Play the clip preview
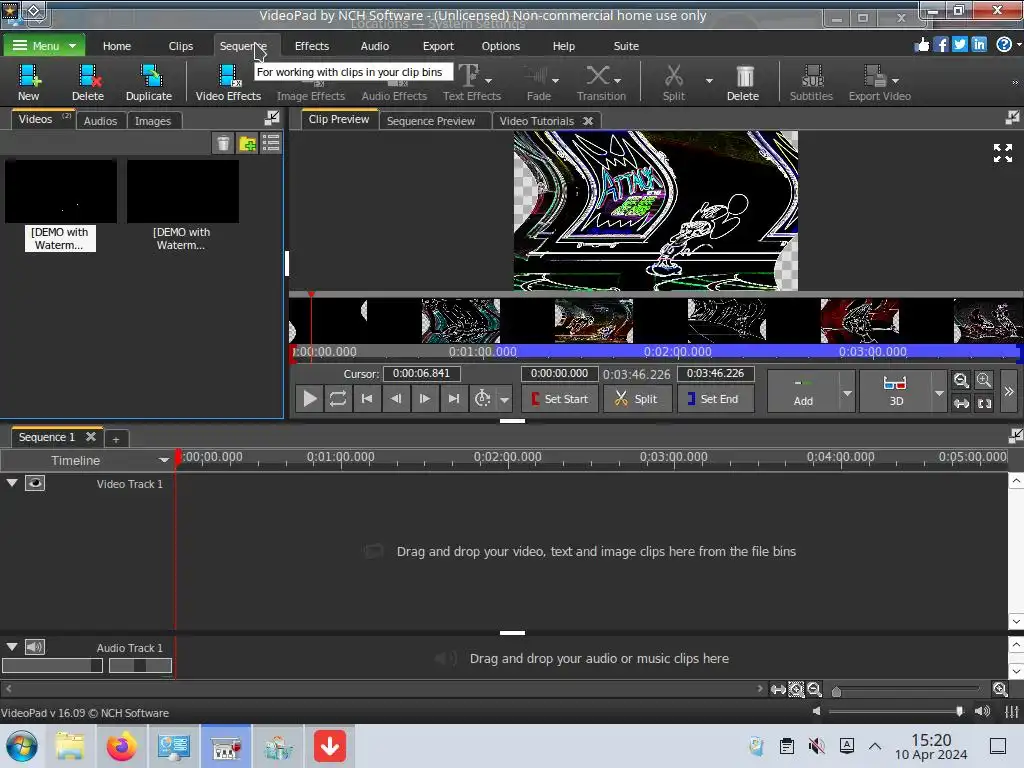 [310, 398]
